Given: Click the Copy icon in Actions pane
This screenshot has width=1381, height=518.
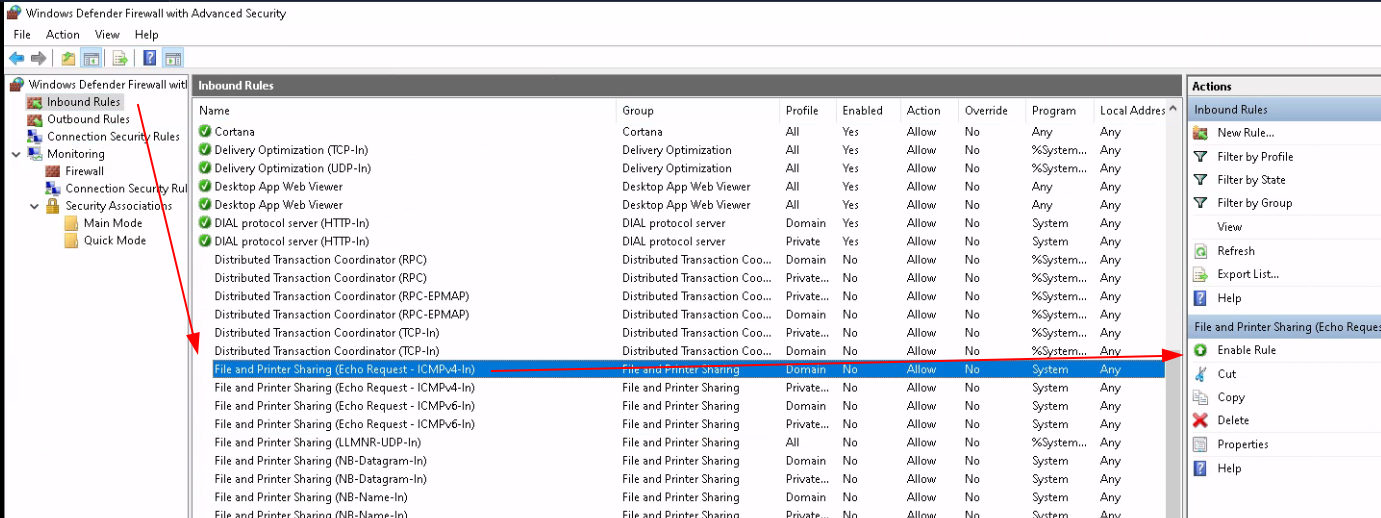Looking at the screenshot, I should point(1200,397).
